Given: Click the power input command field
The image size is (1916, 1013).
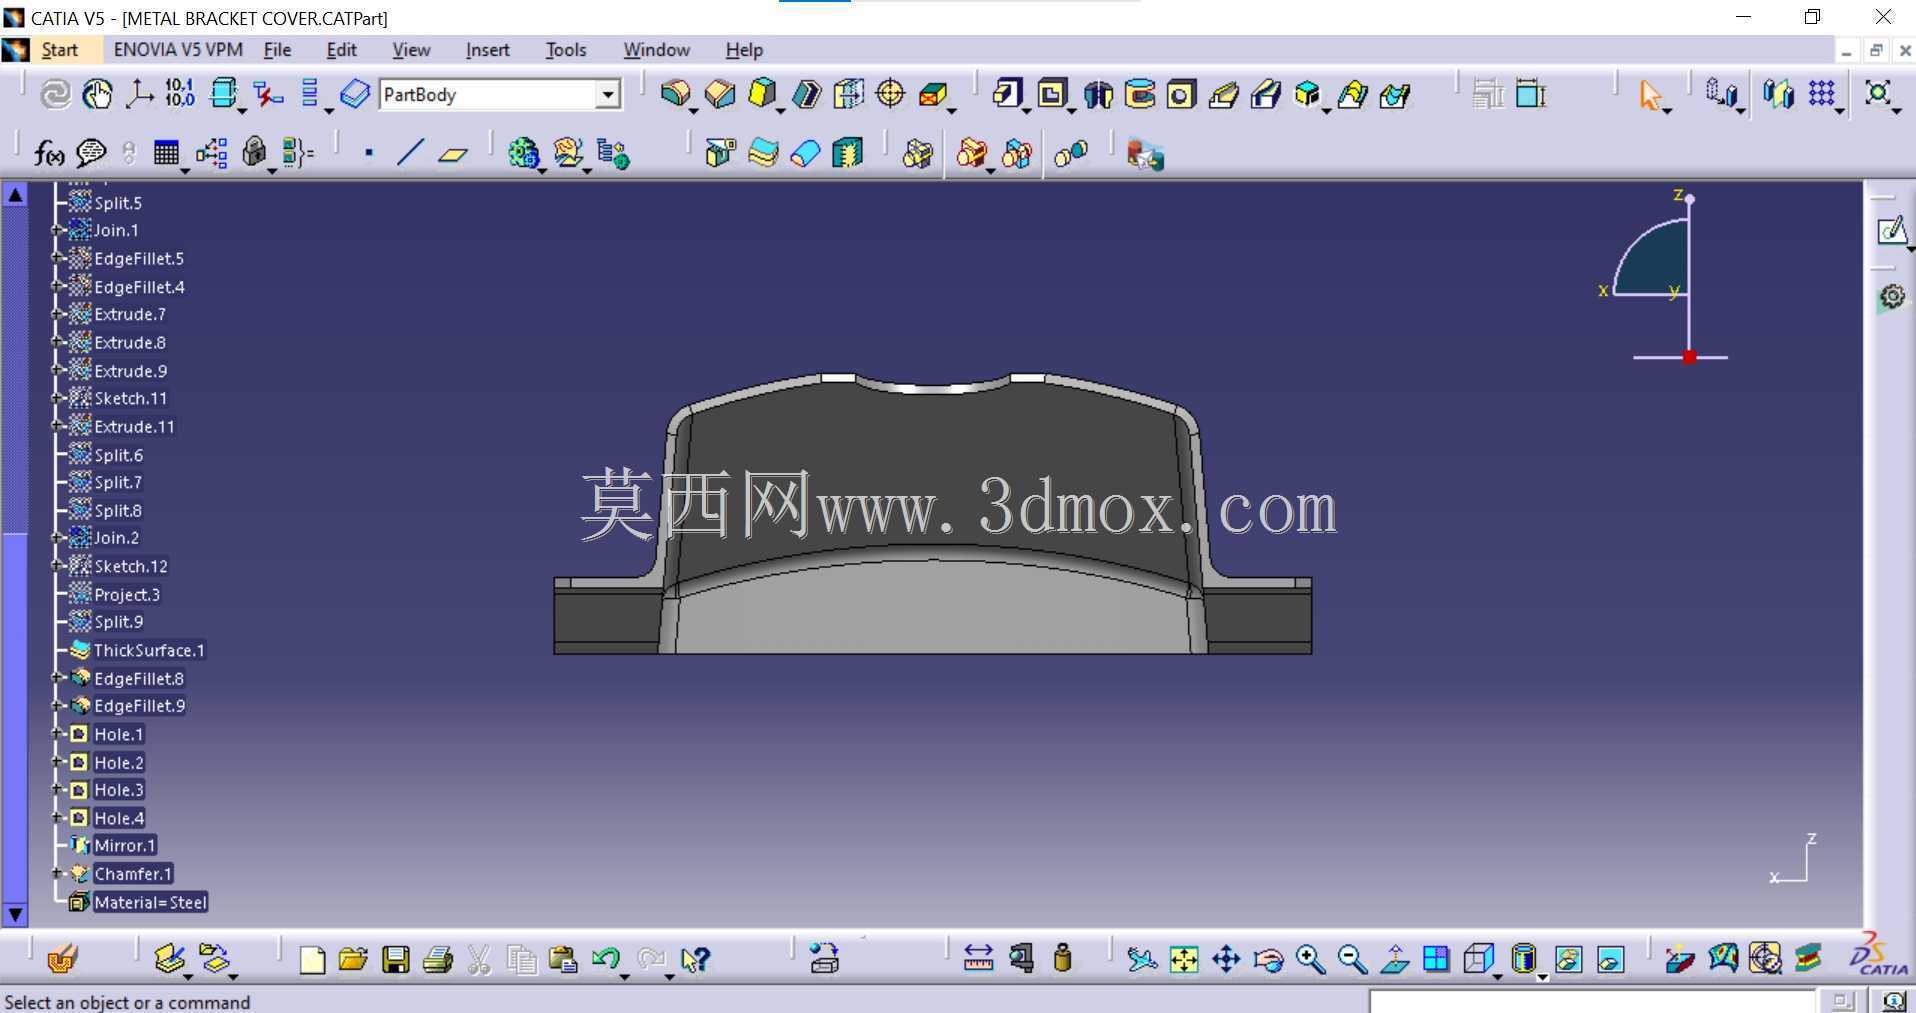Looking at the screenshot, I should [x=1591, y=1001].
